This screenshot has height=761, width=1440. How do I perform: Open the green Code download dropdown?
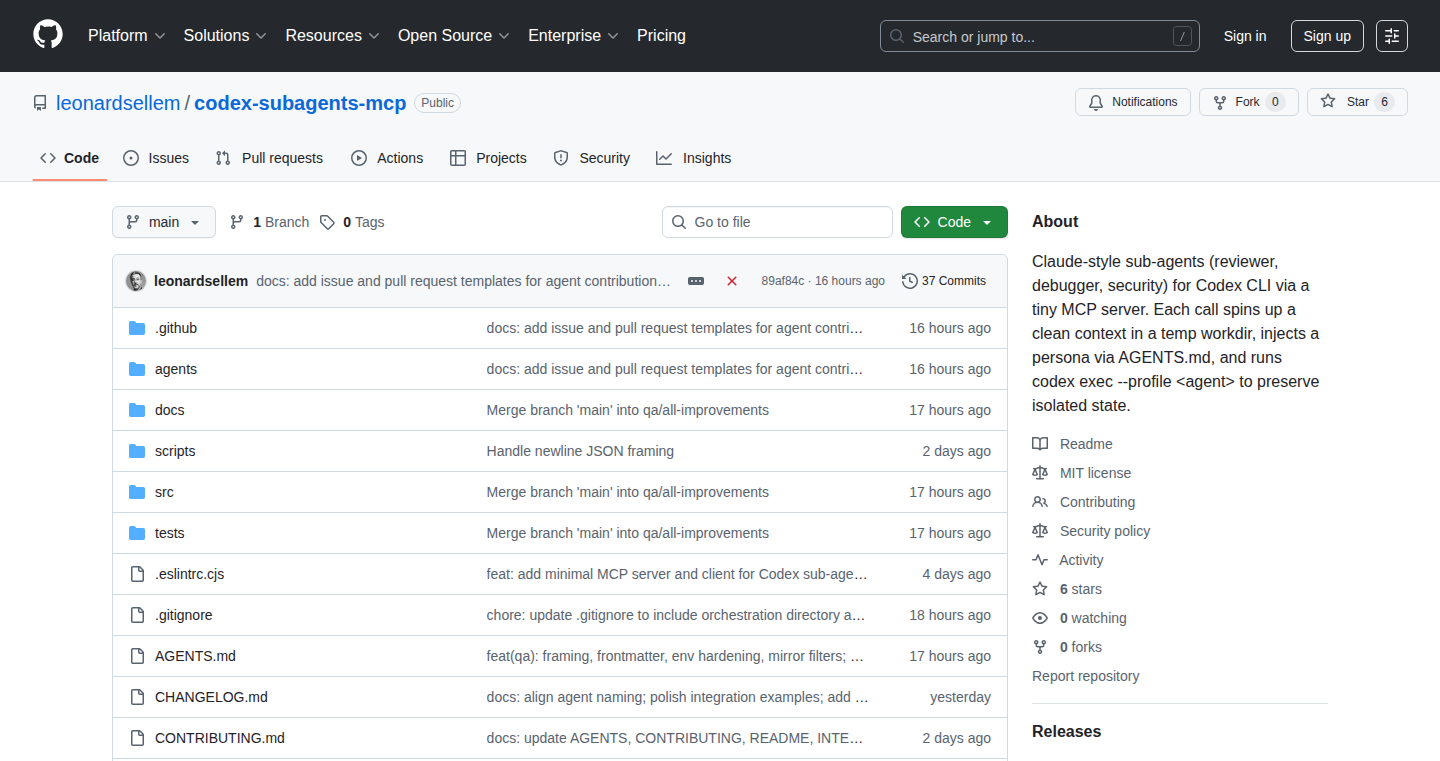954,222
